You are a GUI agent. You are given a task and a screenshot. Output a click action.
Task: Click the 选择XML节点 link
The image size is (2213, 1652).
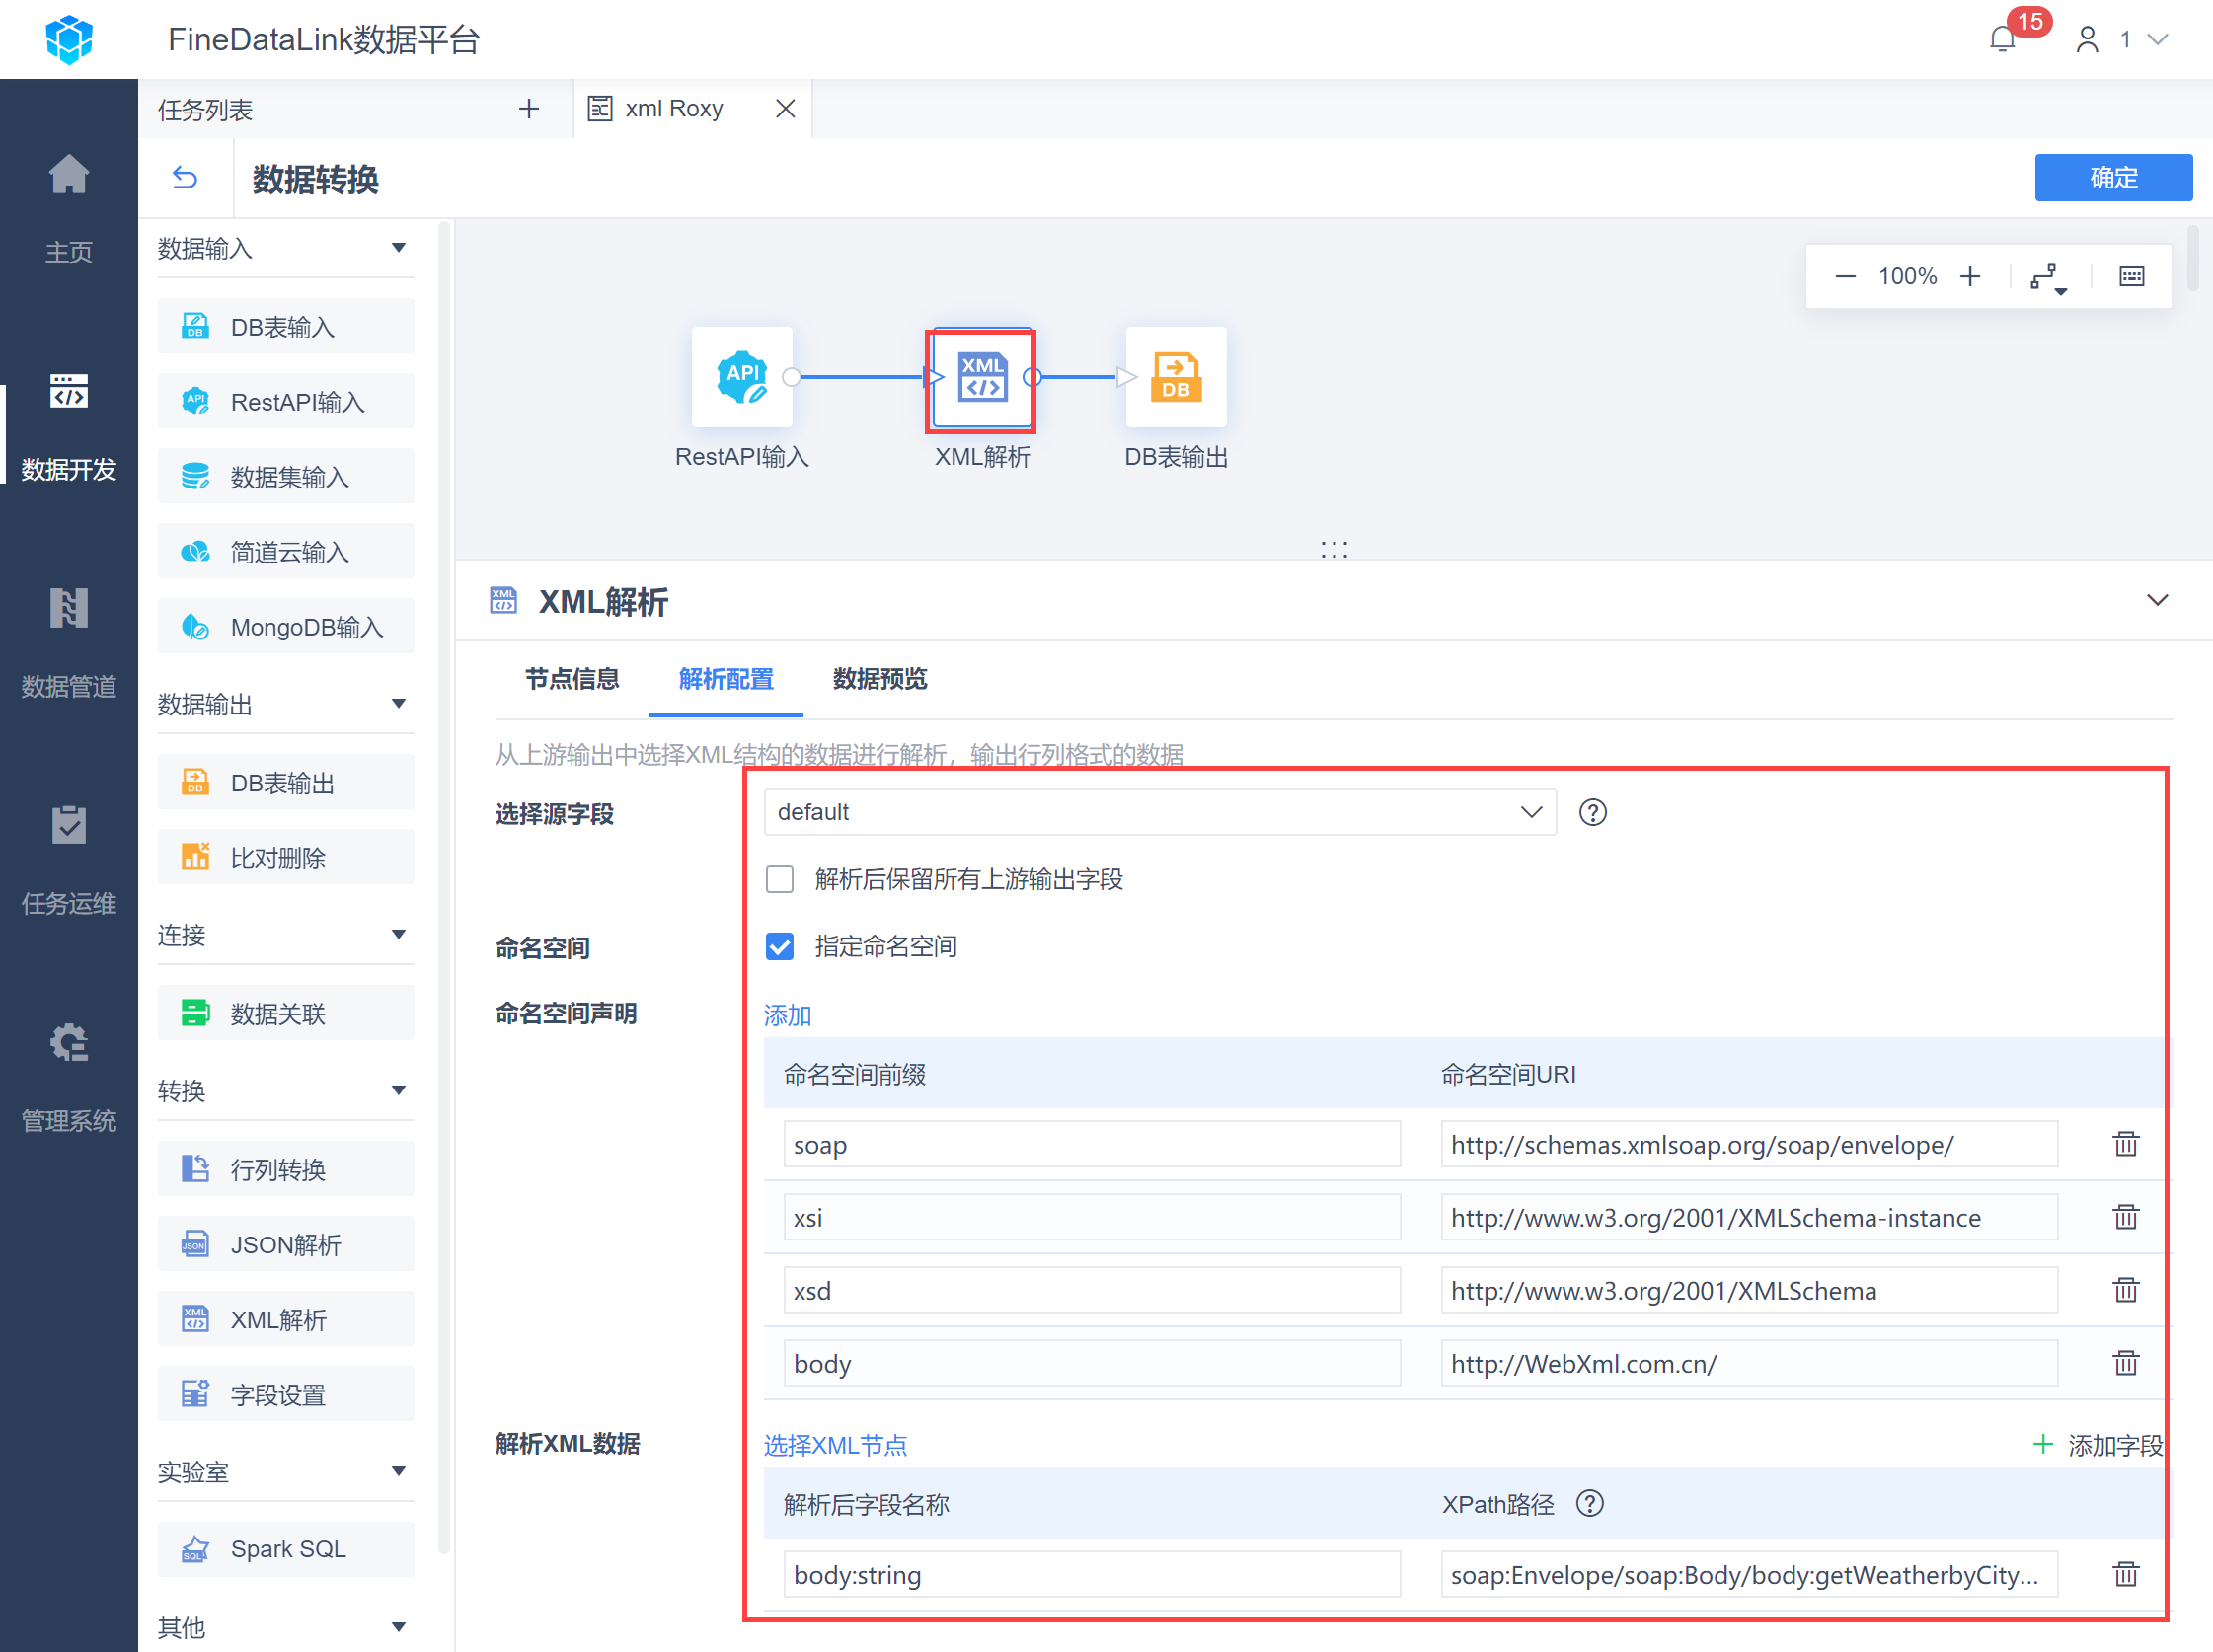coord(835,1444)
